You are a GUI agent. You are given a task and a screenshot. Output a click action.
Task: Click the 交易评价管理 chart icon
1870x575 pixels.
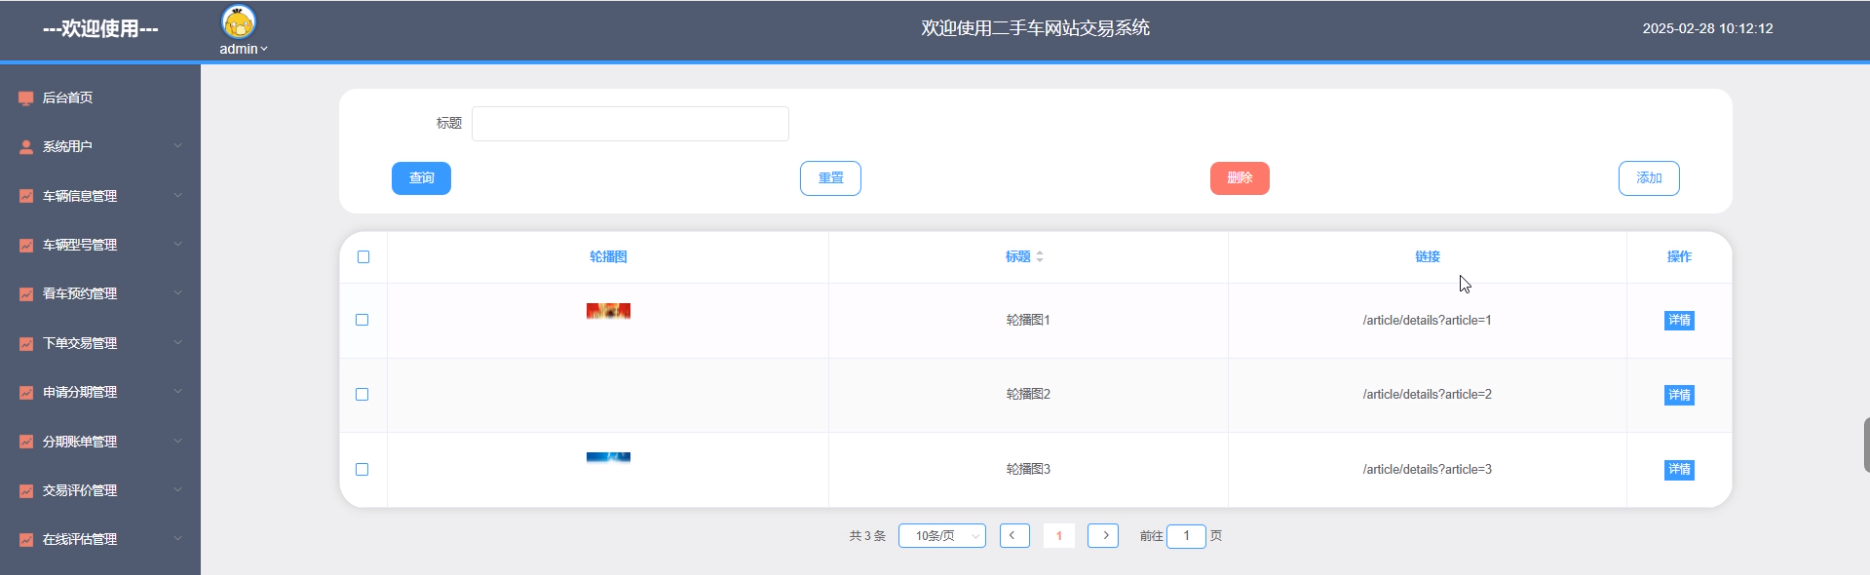click(26, 490)
